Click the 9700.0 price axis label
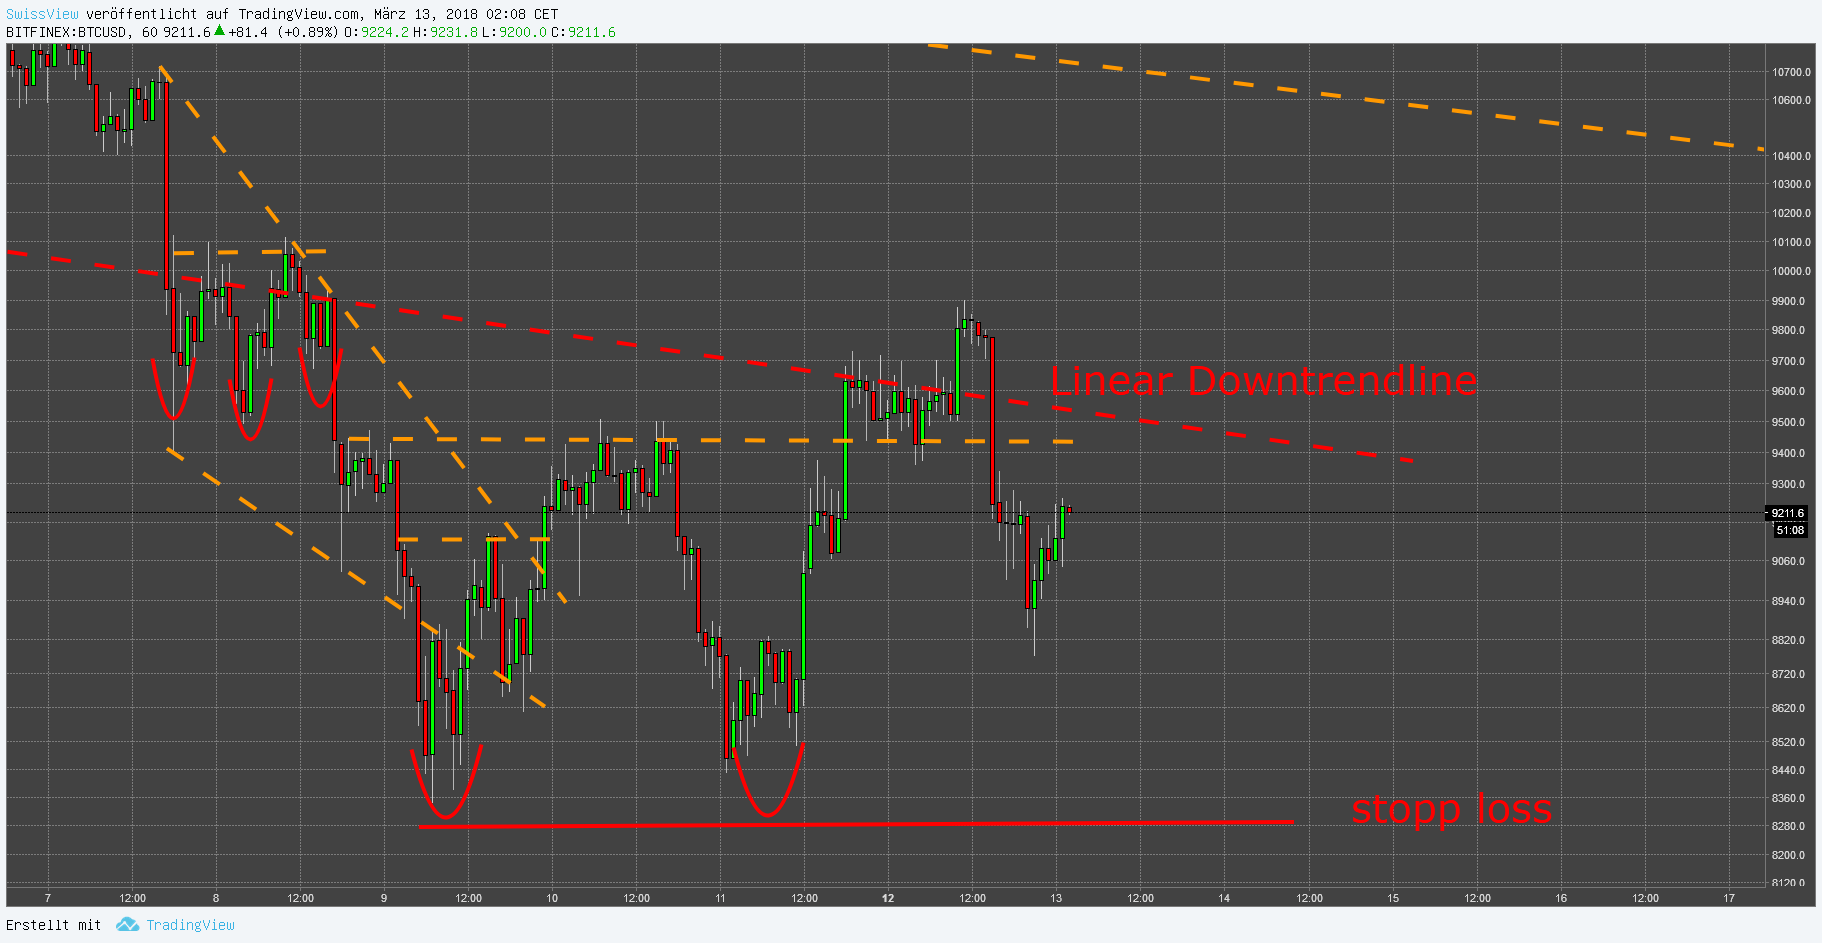Image resolution: width=1822 pixels, height=943 pixels. tap(1788, 361)
